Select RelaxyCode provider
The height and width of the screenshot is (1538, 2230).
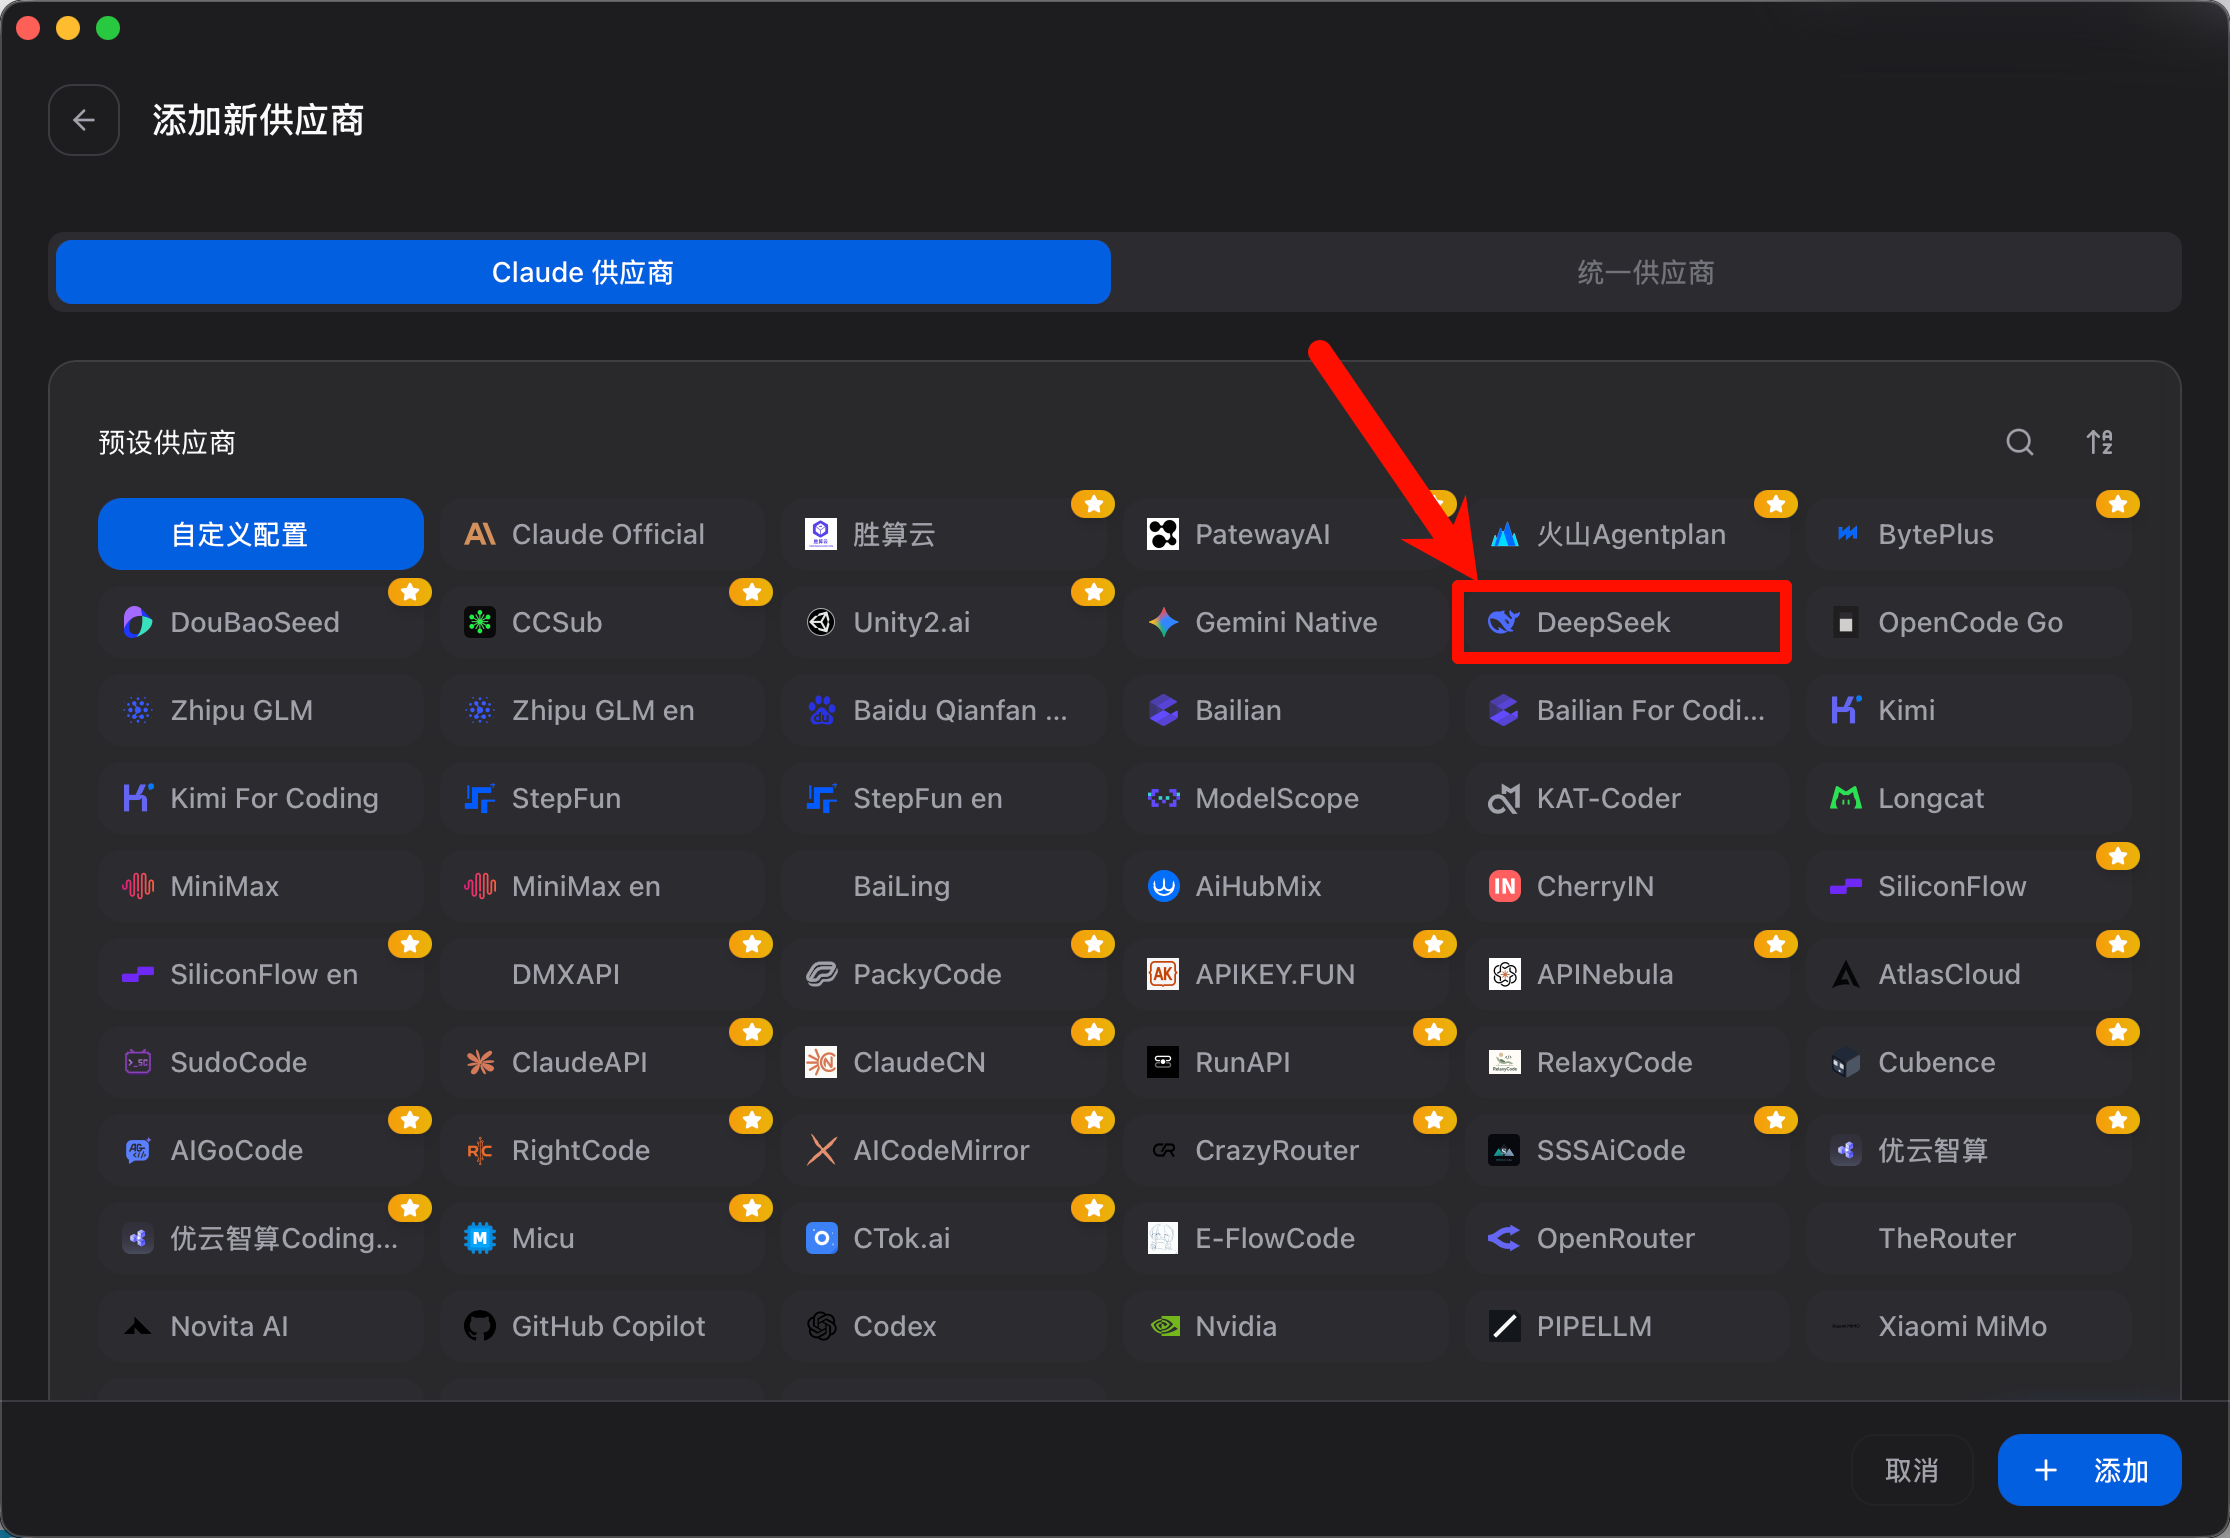coord(1627,1062)
